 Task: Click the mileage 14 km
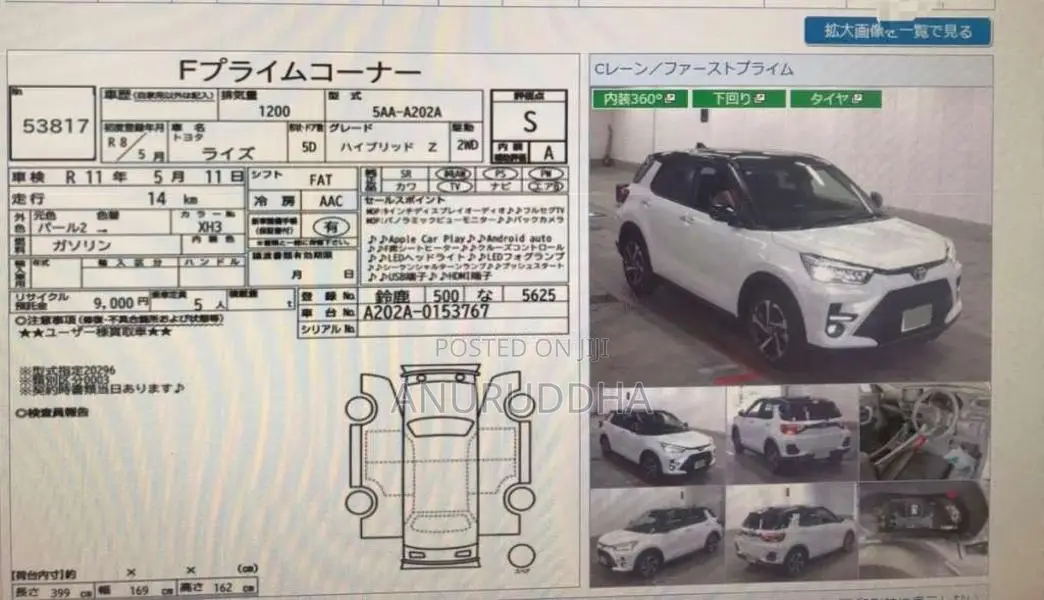172,198
